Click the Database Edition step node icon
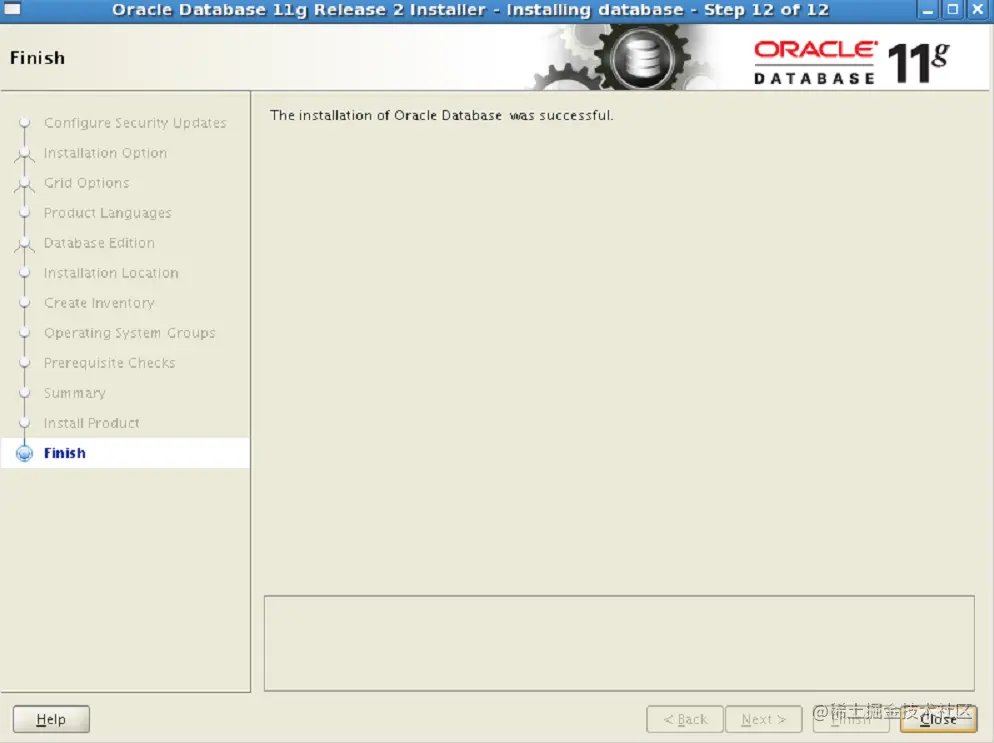Image resolution: width=994 pixels, height=743 pixels. (x=24, y=244)
